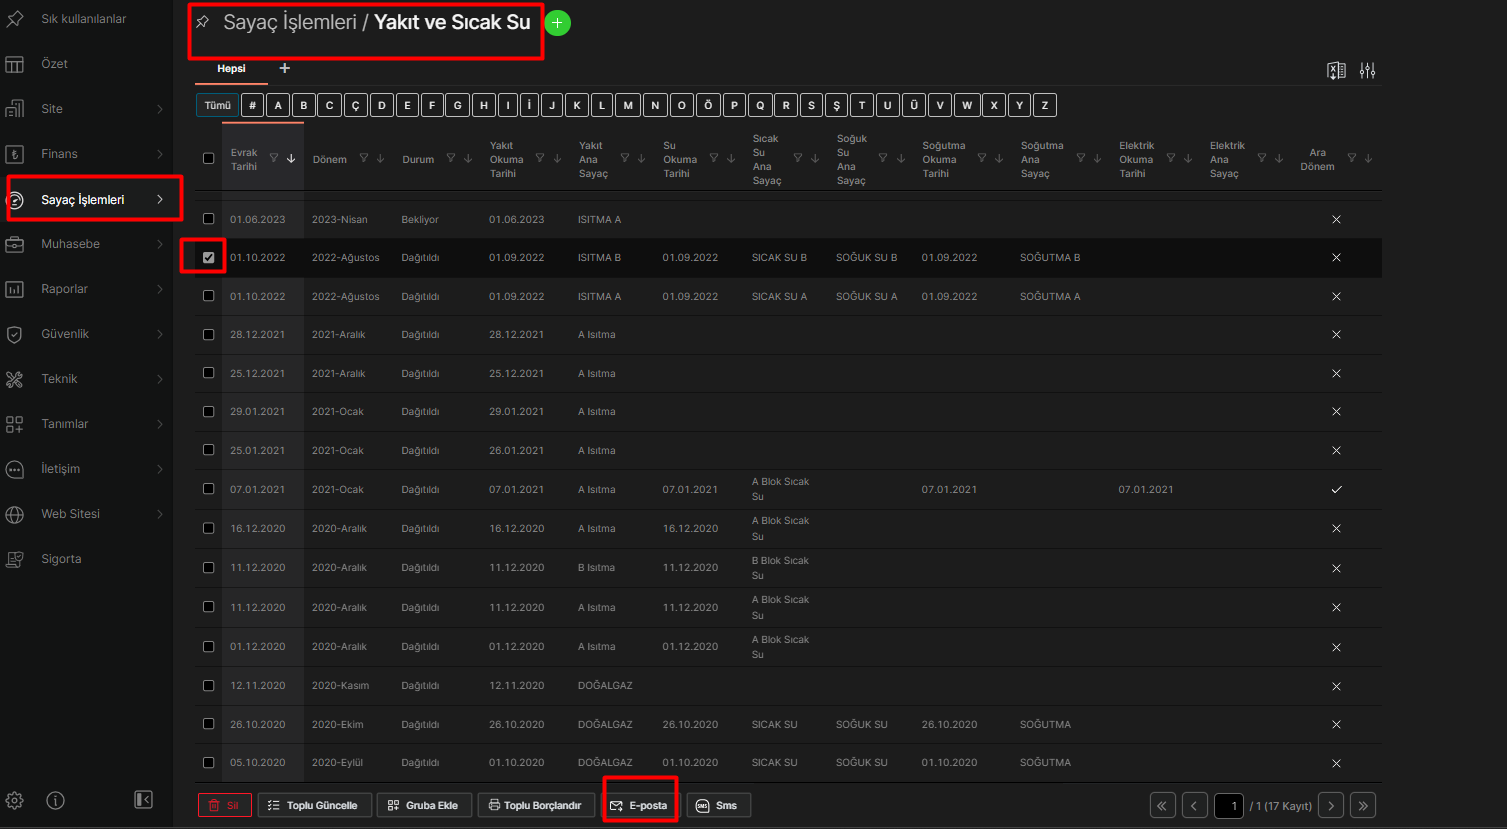Expand the Raporlar menu chevron
The height and width of the screenshot is (829, 1507).
pos(160,289)
